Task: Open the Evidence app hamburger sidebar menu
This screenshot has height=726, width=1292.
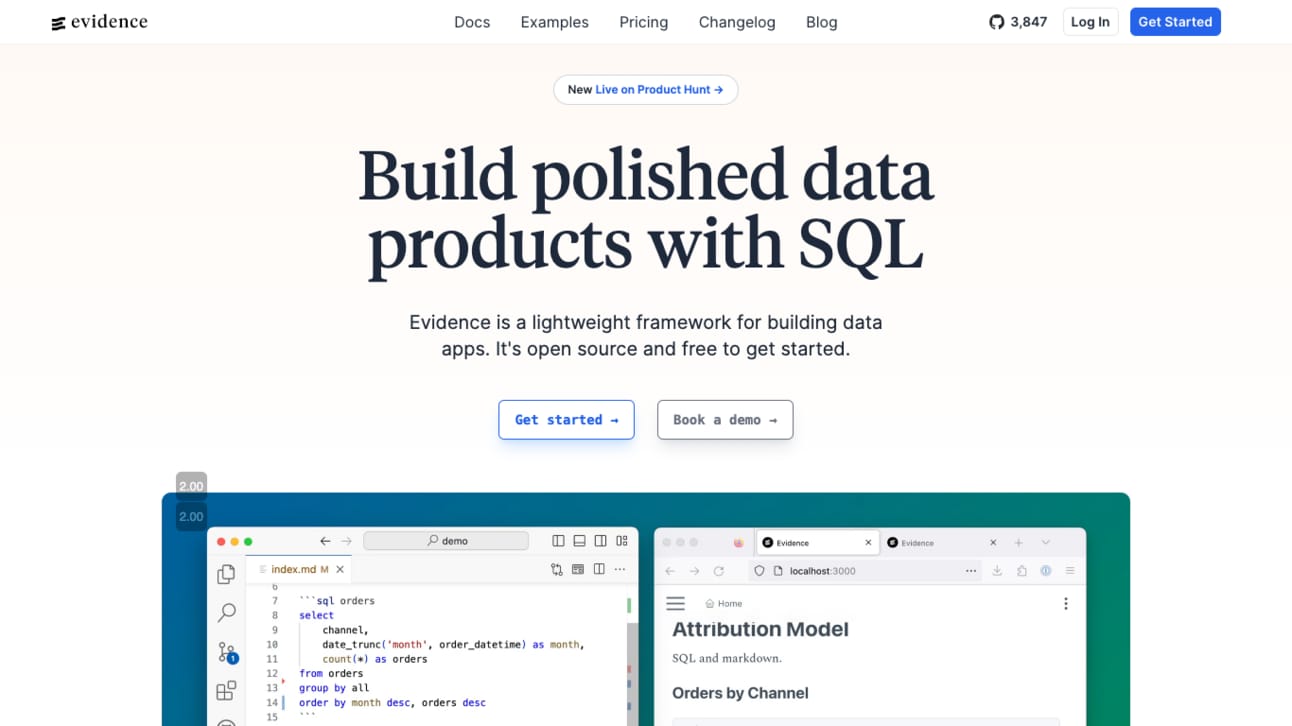Action: [x=676, y=603]
